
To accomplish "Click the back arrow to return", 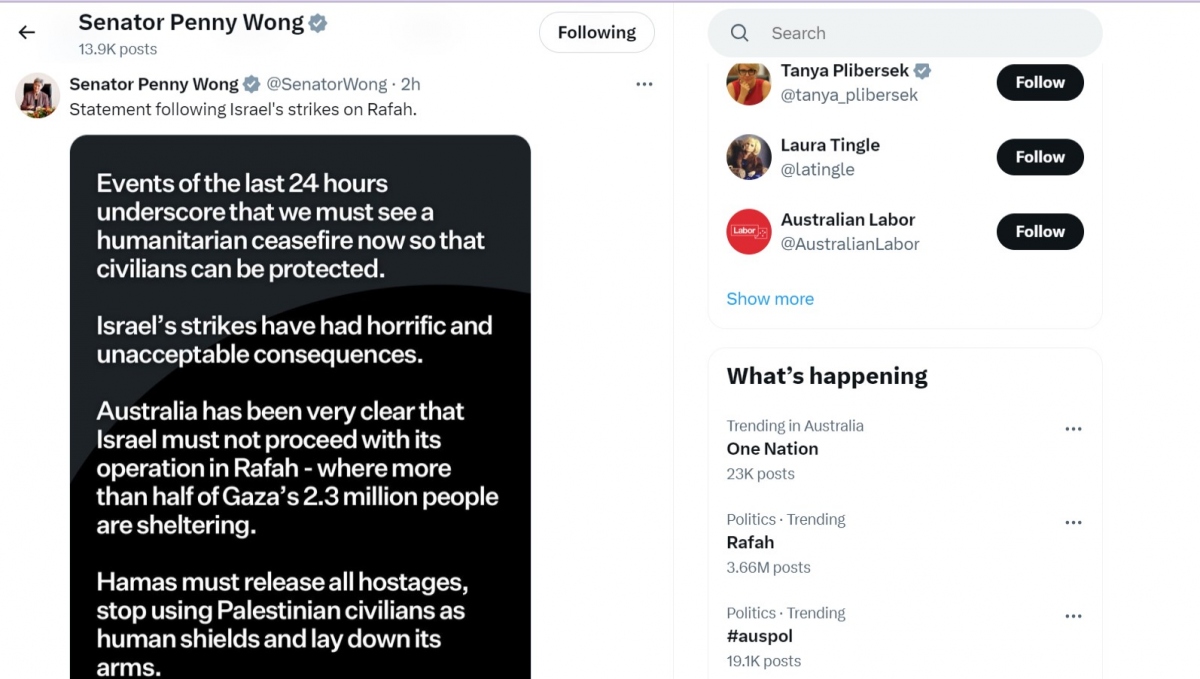I will click(x=25, y=32).
